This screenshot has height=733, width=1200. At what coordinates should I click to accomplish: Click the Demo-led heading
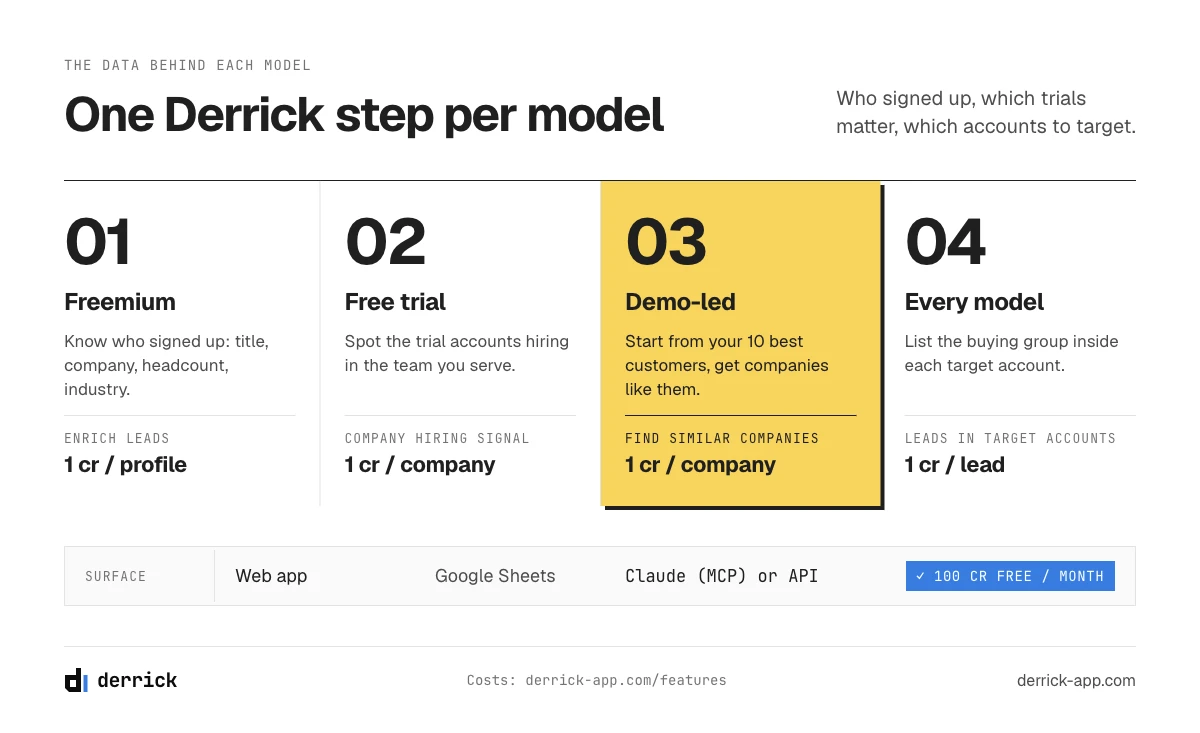click(x=680, y=302)
